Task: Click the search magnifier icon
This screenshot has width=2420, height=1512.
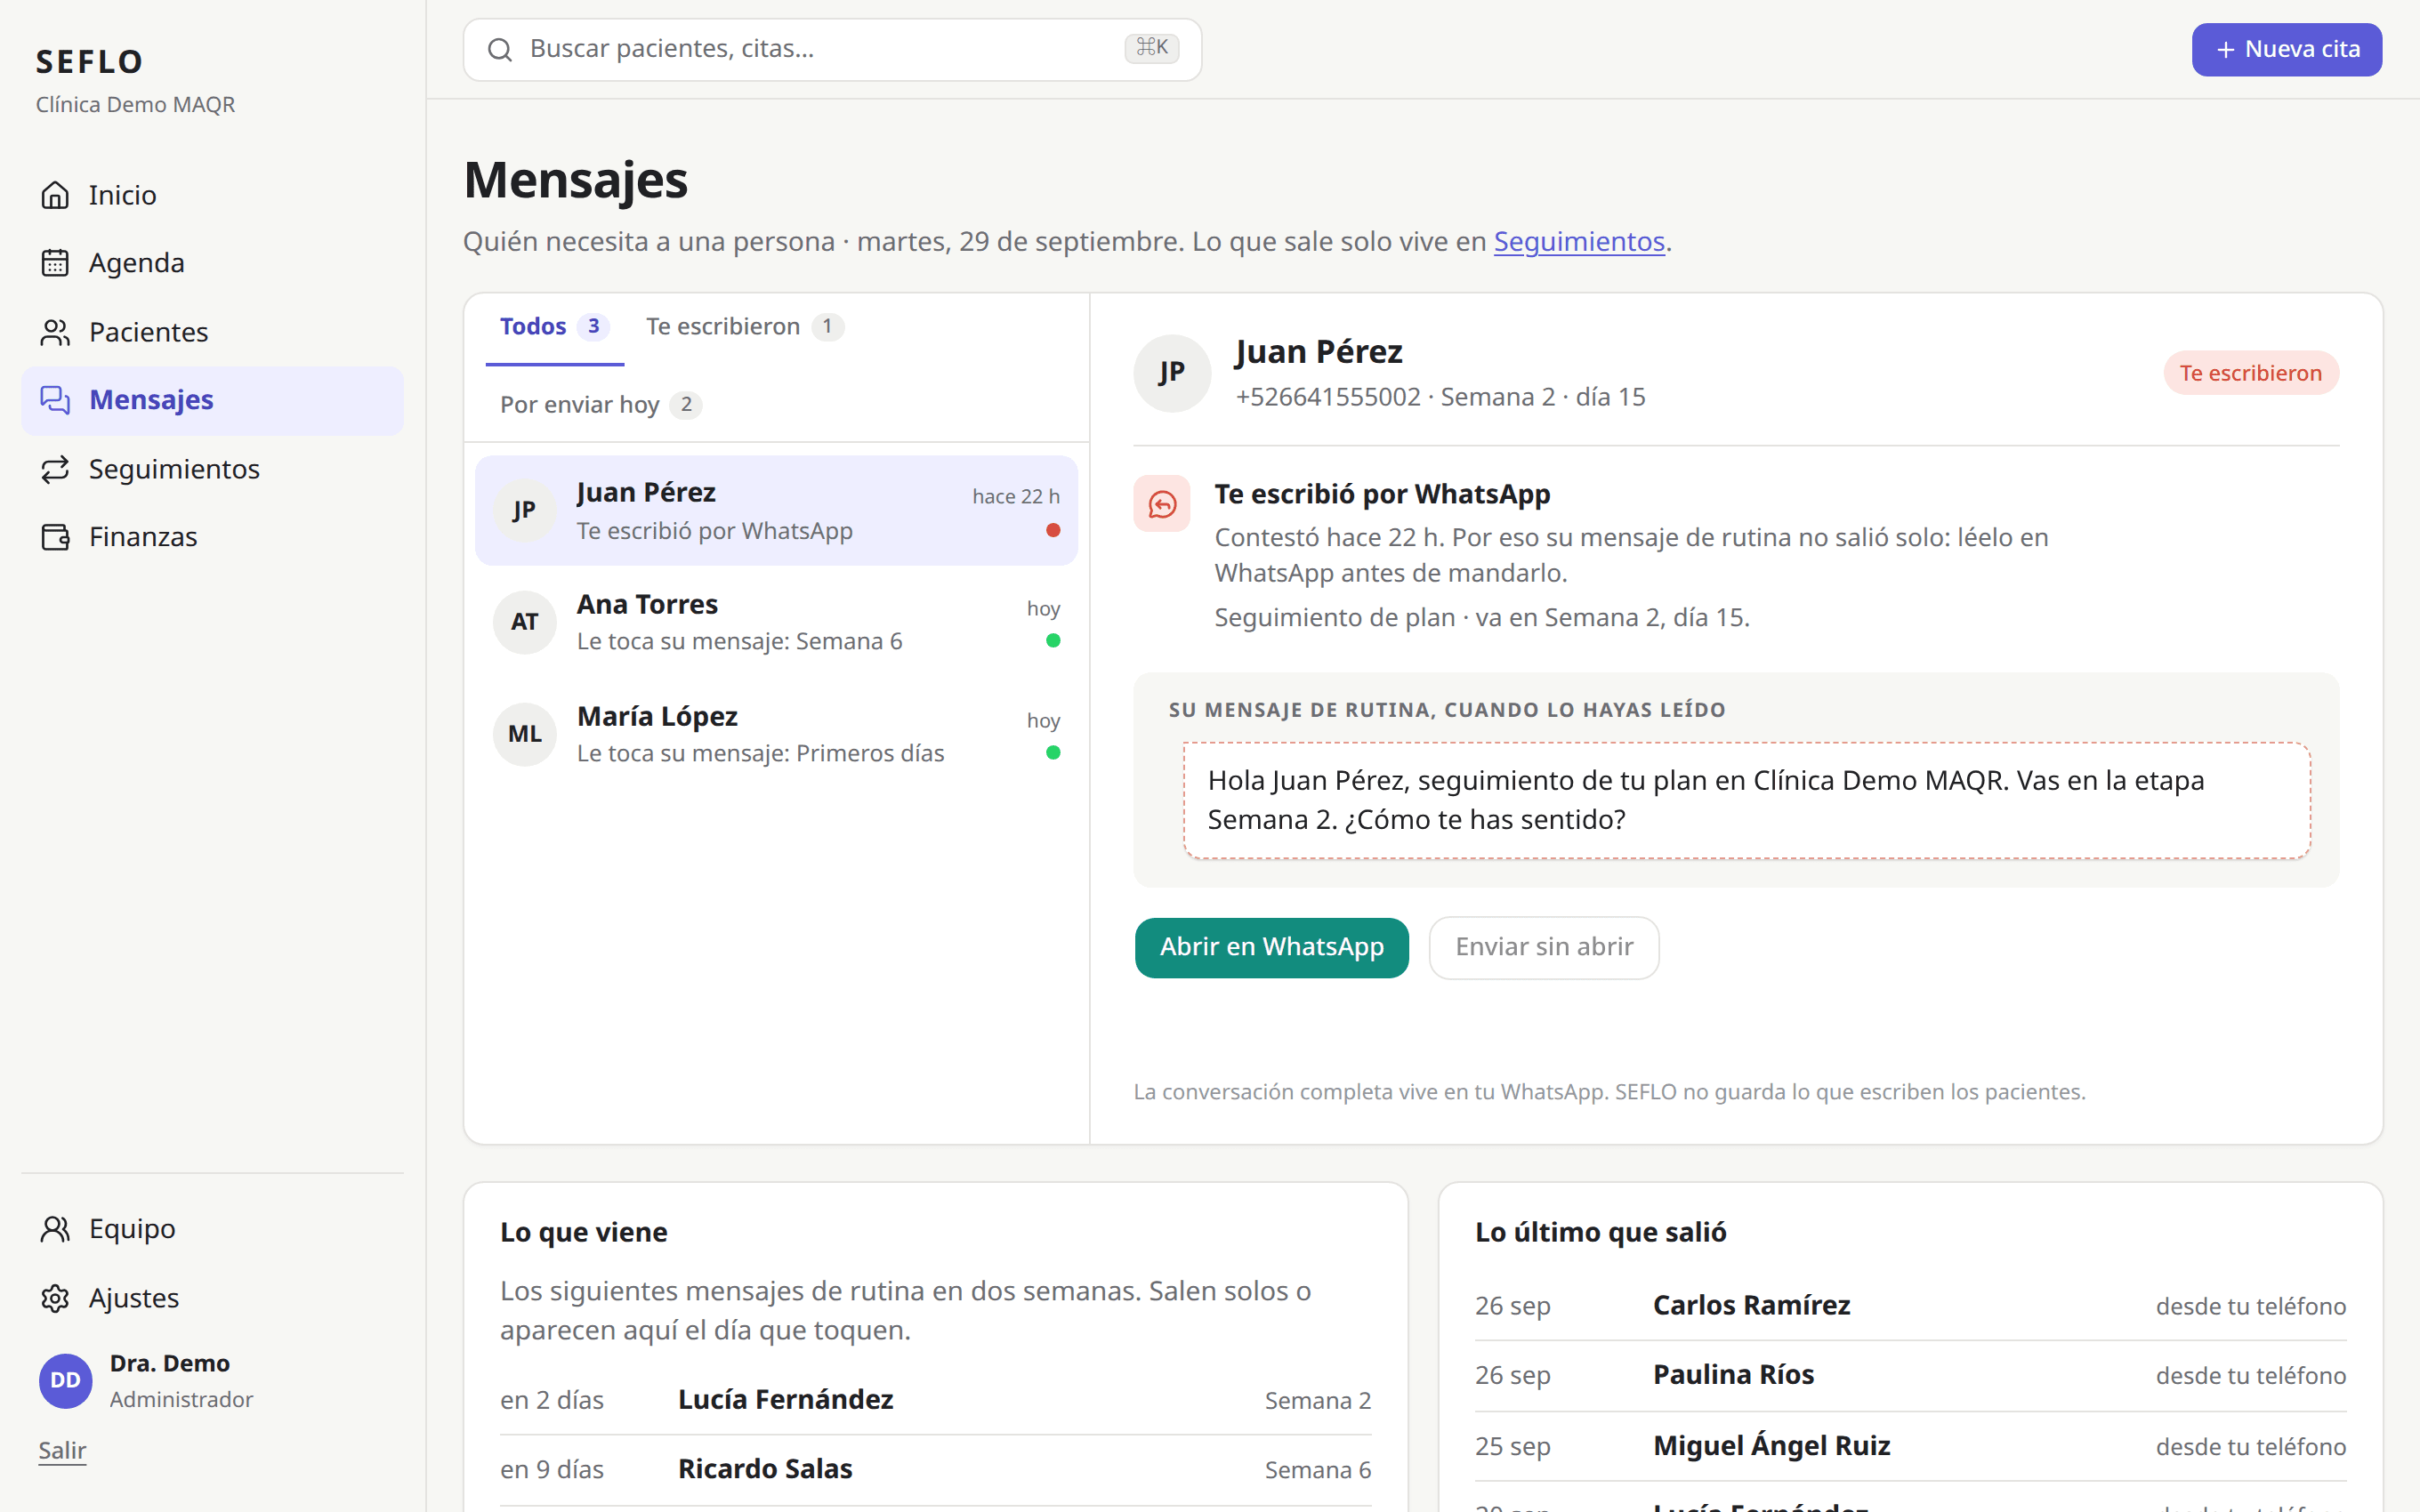Action: click(x=500, y=50)
